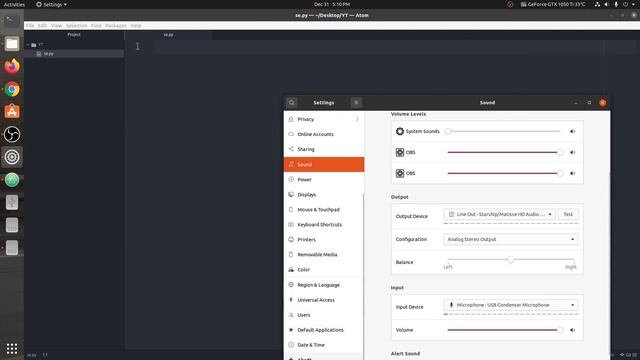Click the Displays monitor icon in sidebar
Image resolution: width=640 pixels, height=360 pixels.
coord(291,194)
